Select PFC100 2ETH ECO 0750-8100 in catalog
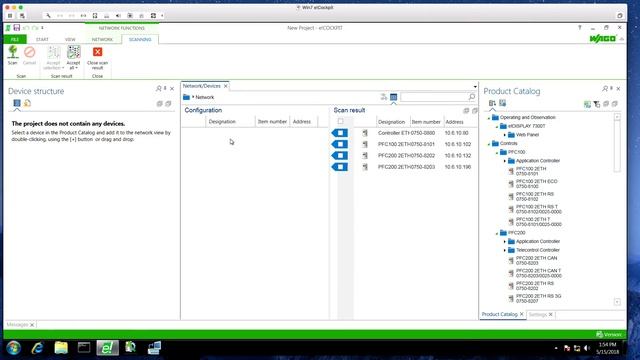 pos(536,184)
